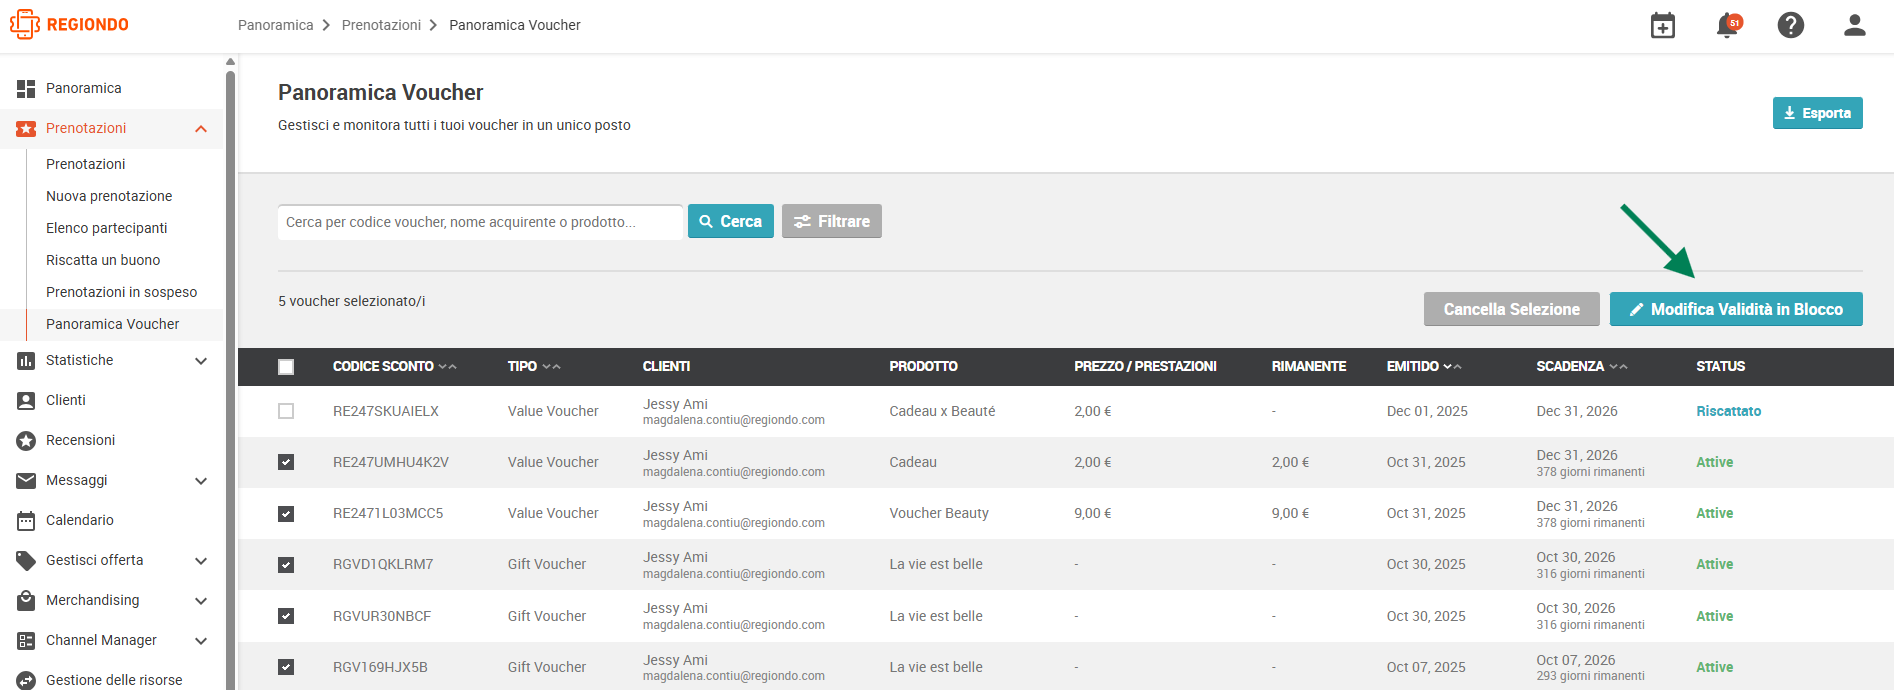Click the sidebar scroll-up arrow
Viewport: 1894px width, 690px height.
[x=230, y=62]
